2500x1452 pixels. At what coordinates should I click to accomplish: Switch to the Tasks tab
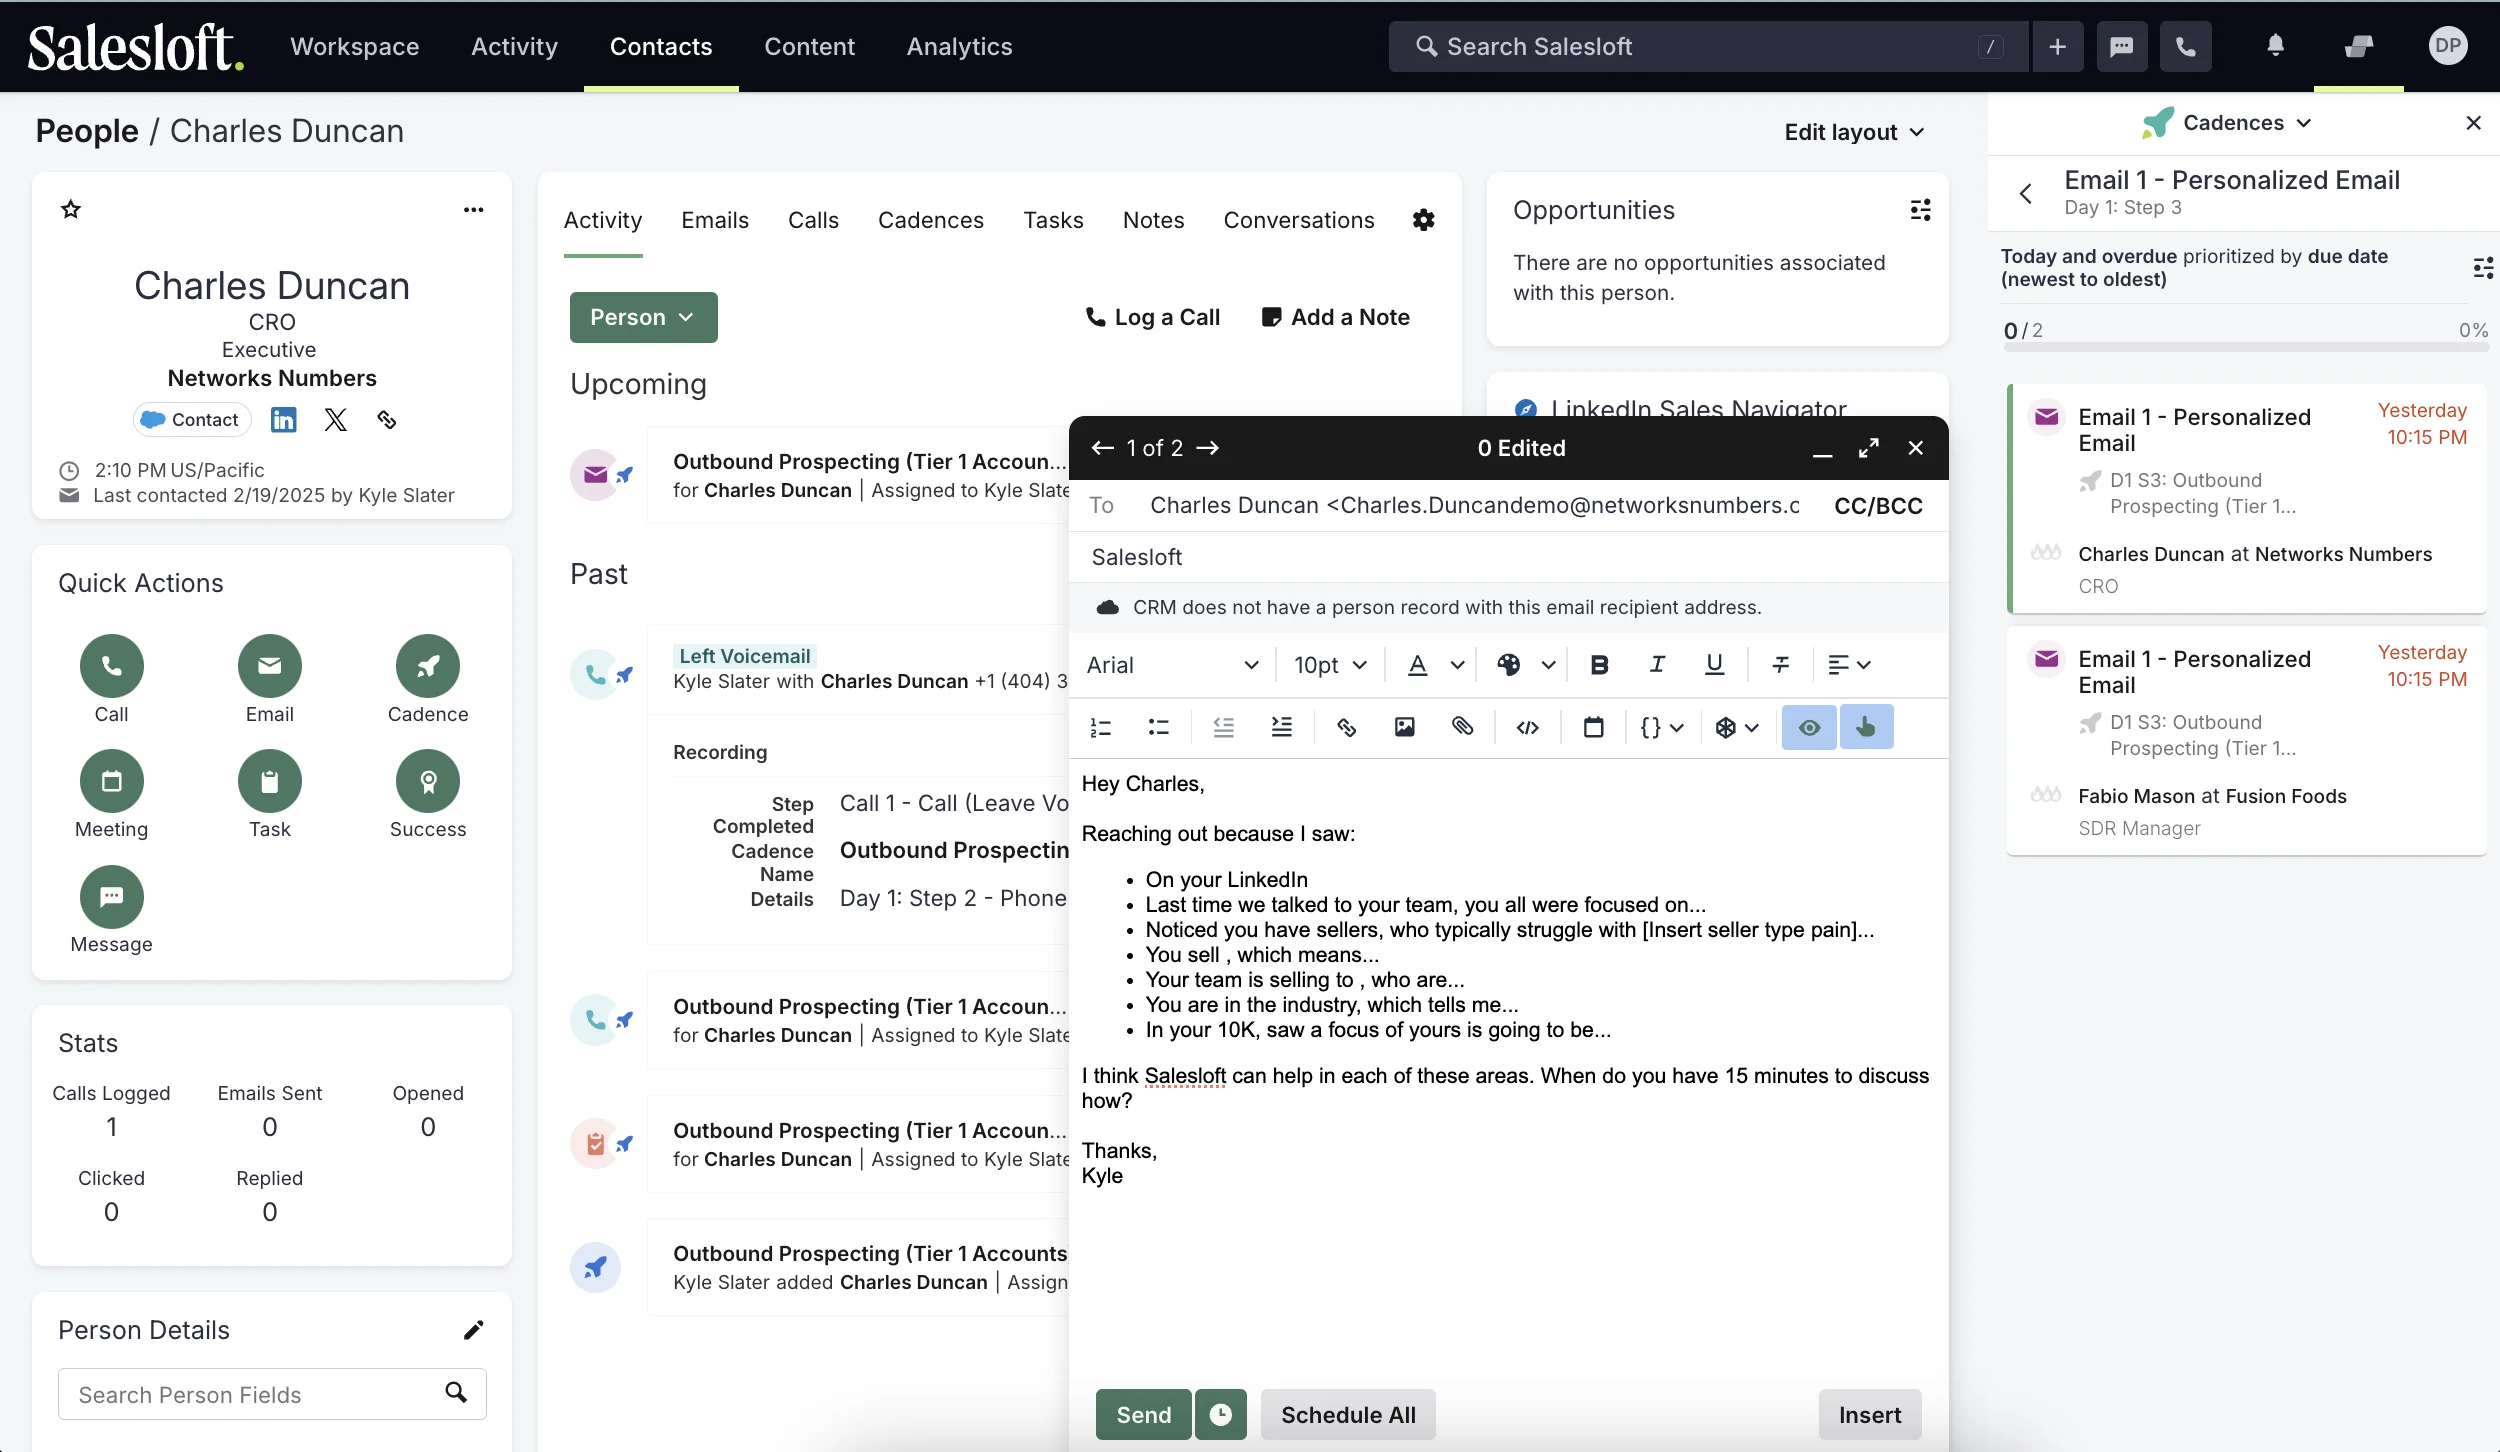1053,220
